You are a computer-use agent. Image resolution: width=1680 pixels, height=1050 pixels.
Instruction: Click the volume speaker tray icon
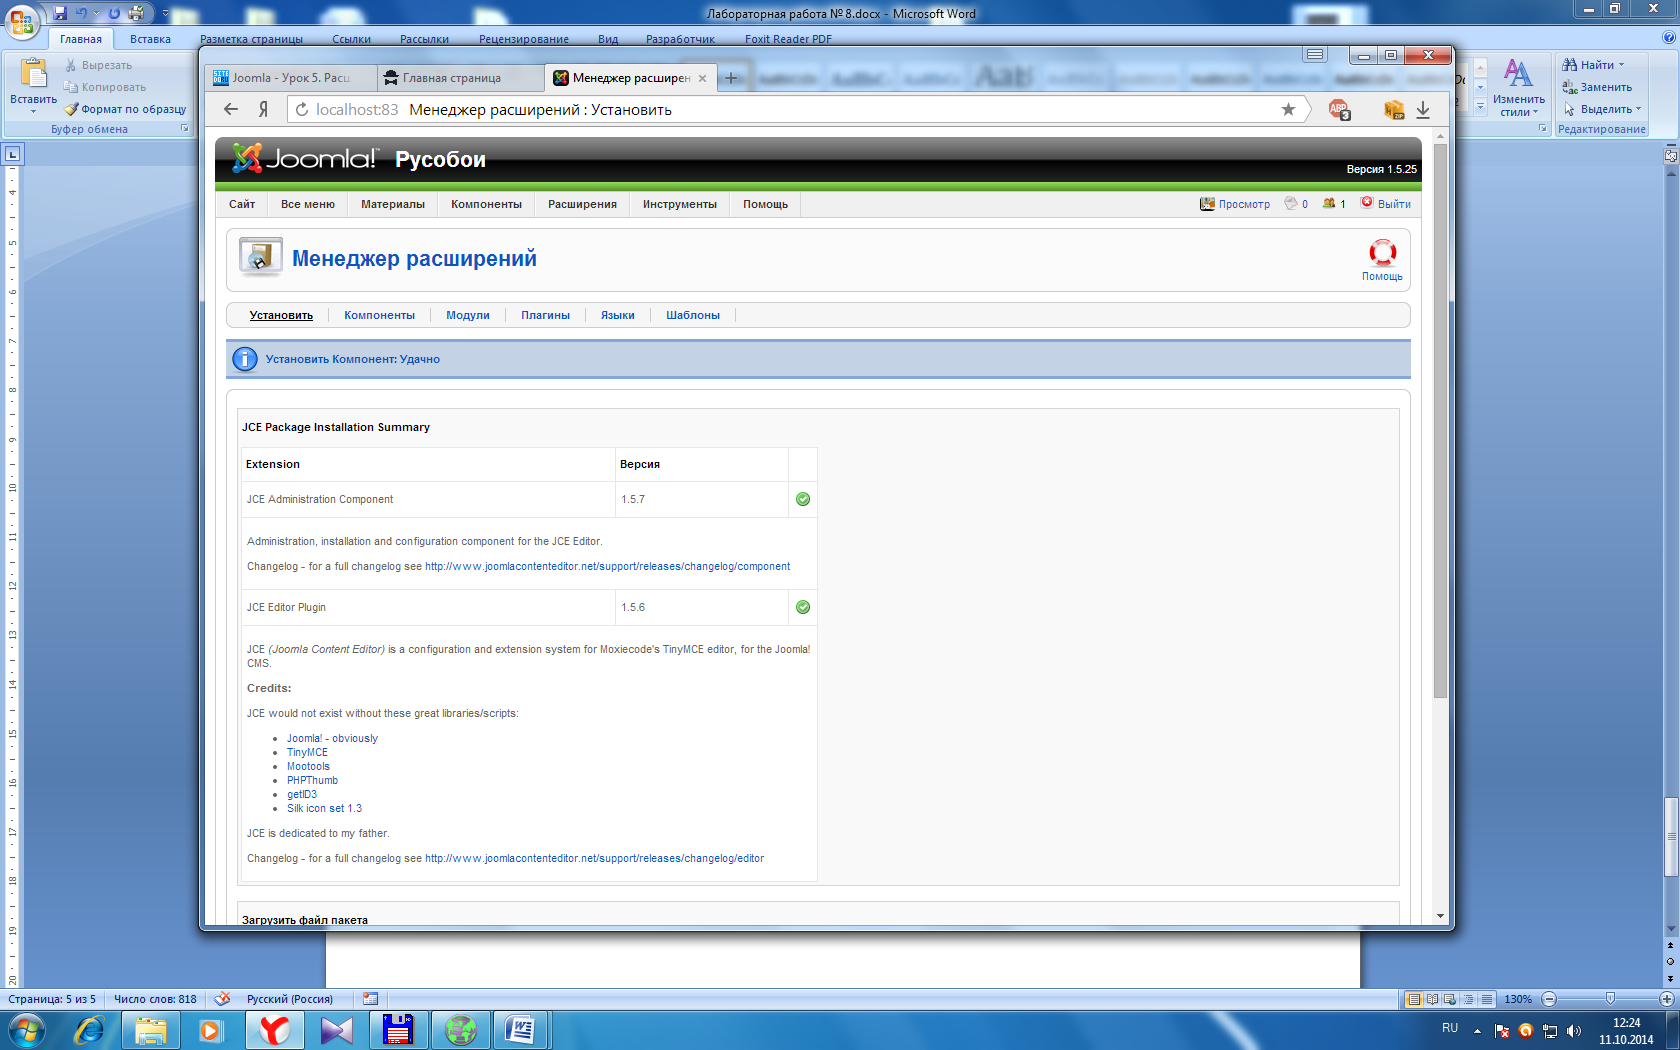click(1574, 1030)
